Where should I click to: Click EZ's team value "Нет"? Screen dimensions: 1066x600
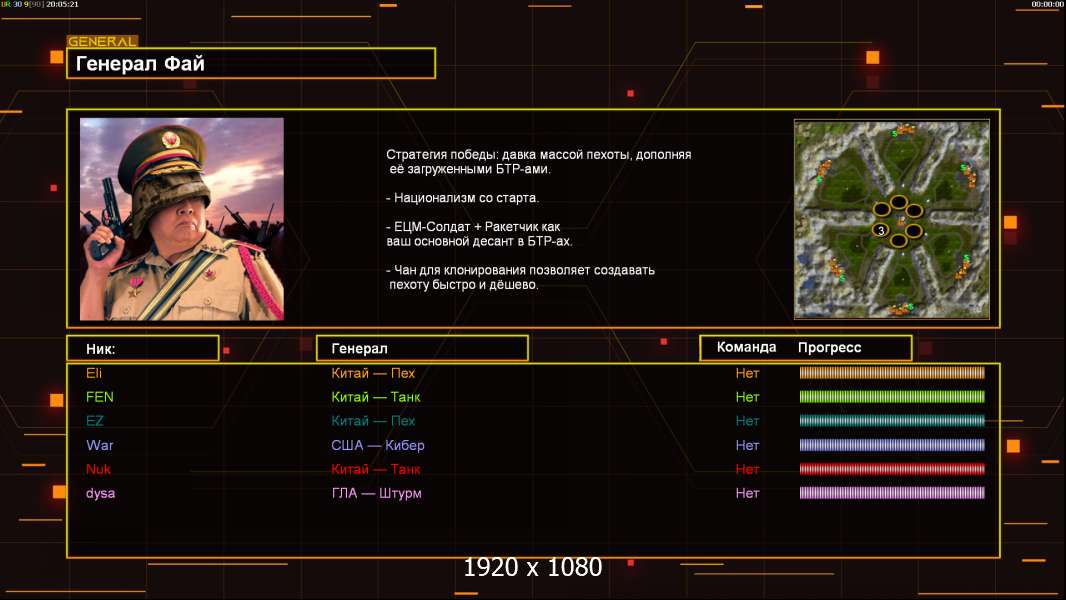click(x=747, y=421)
